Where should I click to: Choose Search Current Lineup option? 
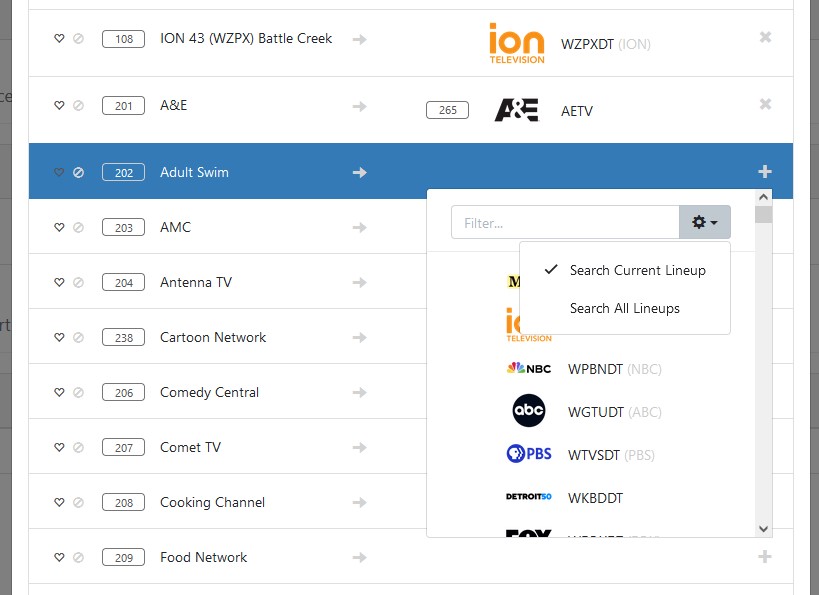coord(637,270)
